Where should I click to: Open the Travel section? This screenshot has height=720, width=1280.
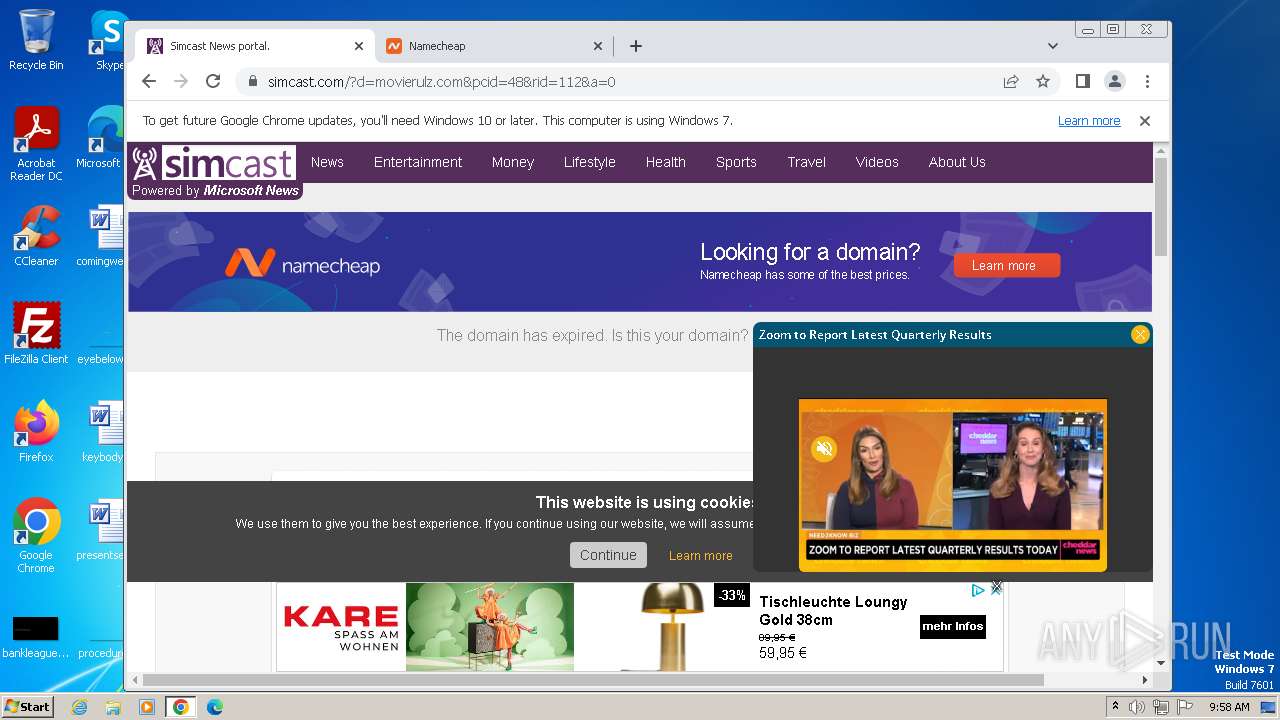[x=806, y=162]
